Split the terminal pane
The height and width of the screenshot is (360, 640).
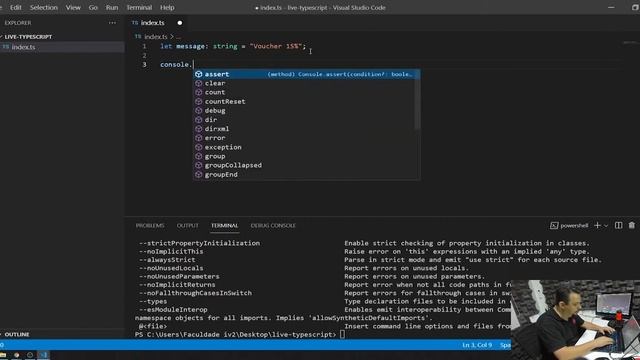click(618, 225)
